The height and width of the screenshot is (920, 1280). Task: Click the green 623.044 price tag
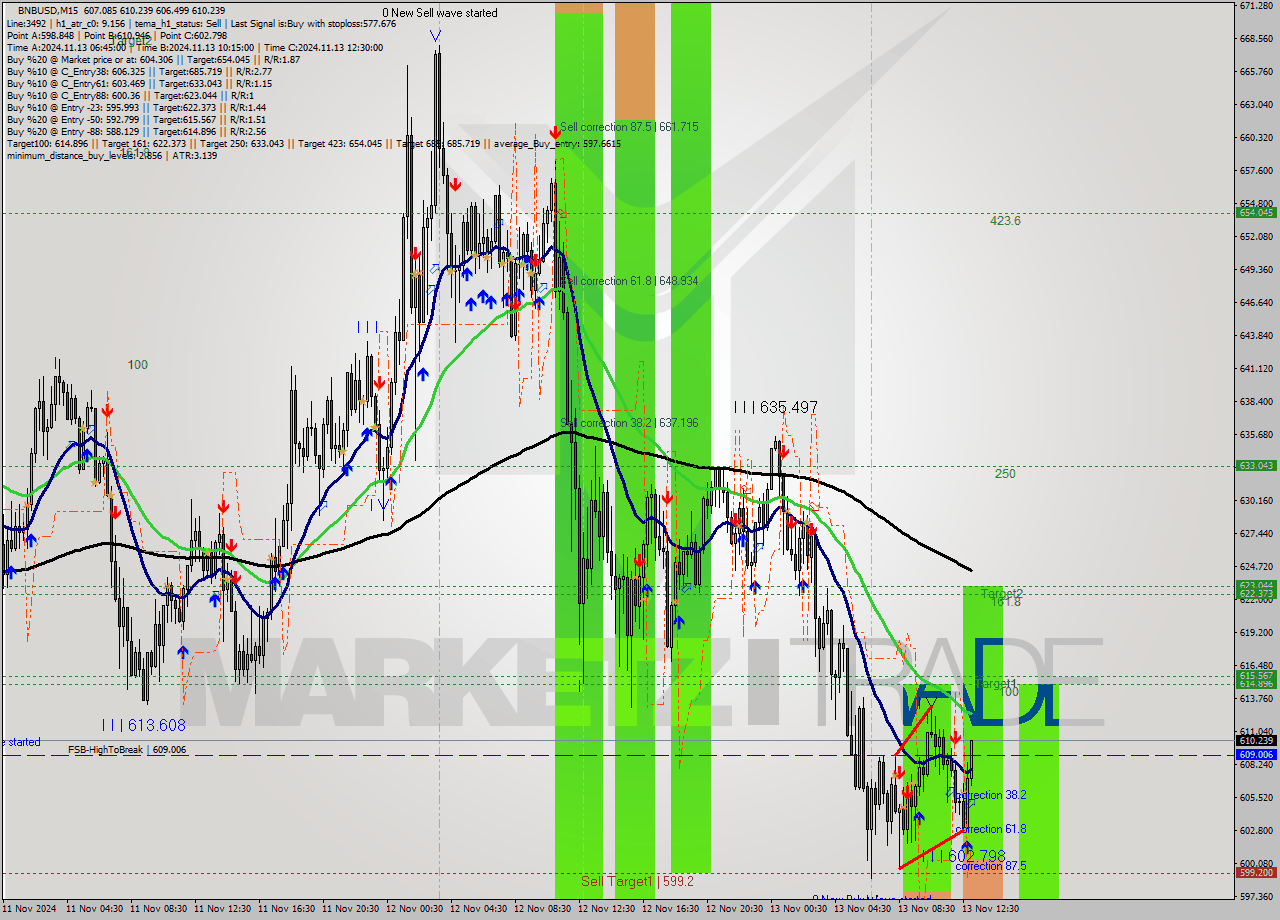pyautogui.click(x=1256, y=585)
